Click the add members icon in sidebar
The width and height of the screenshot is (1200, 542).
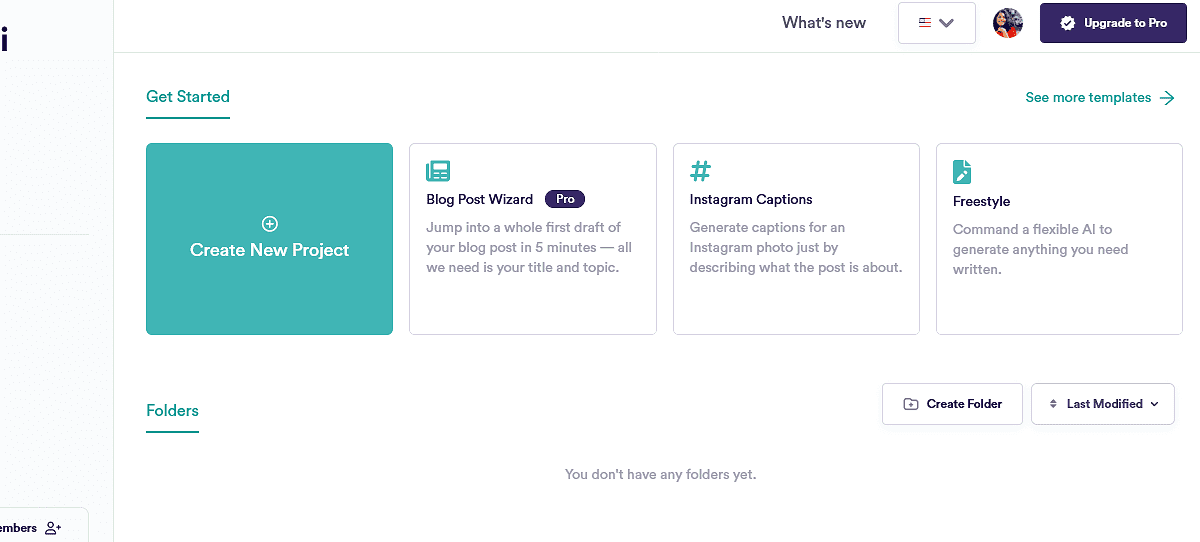coord(53,528)
